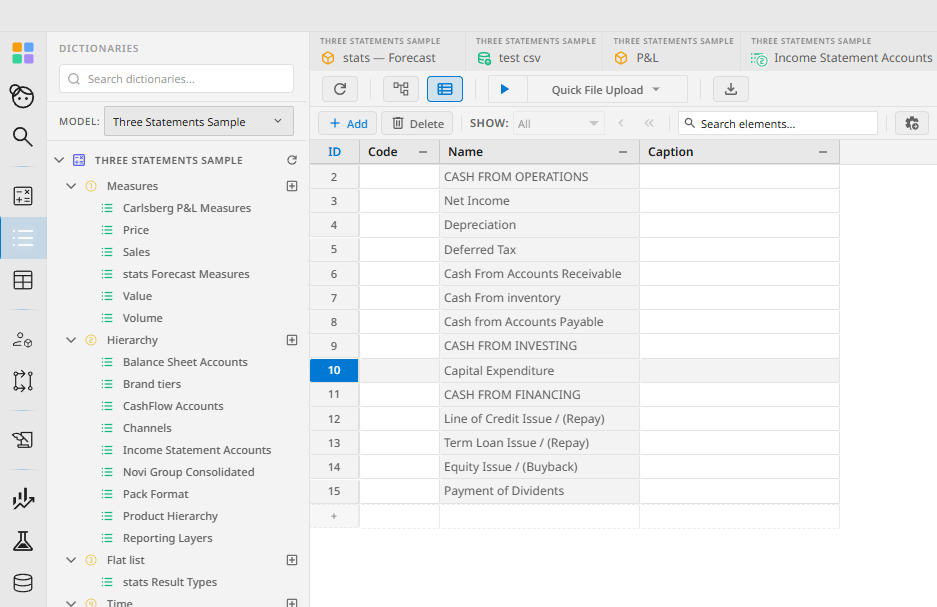Open the lab flask icon in sidebar
This screenshot has height=607, width=937.
[x=23, y=541]
